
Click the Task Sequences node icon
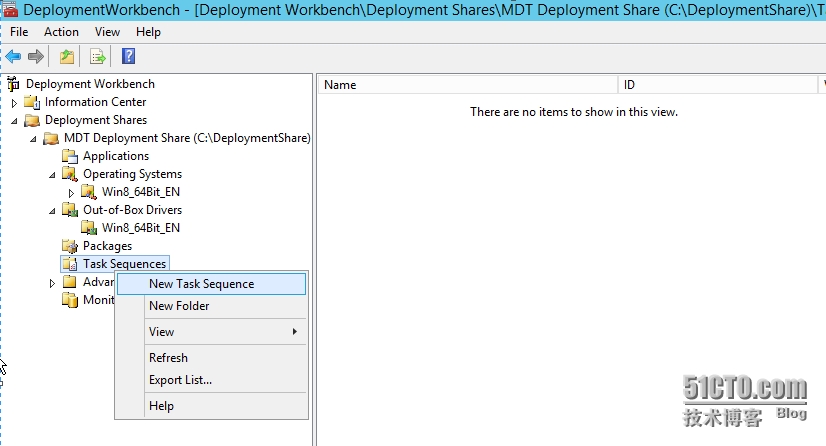[70, 264]
